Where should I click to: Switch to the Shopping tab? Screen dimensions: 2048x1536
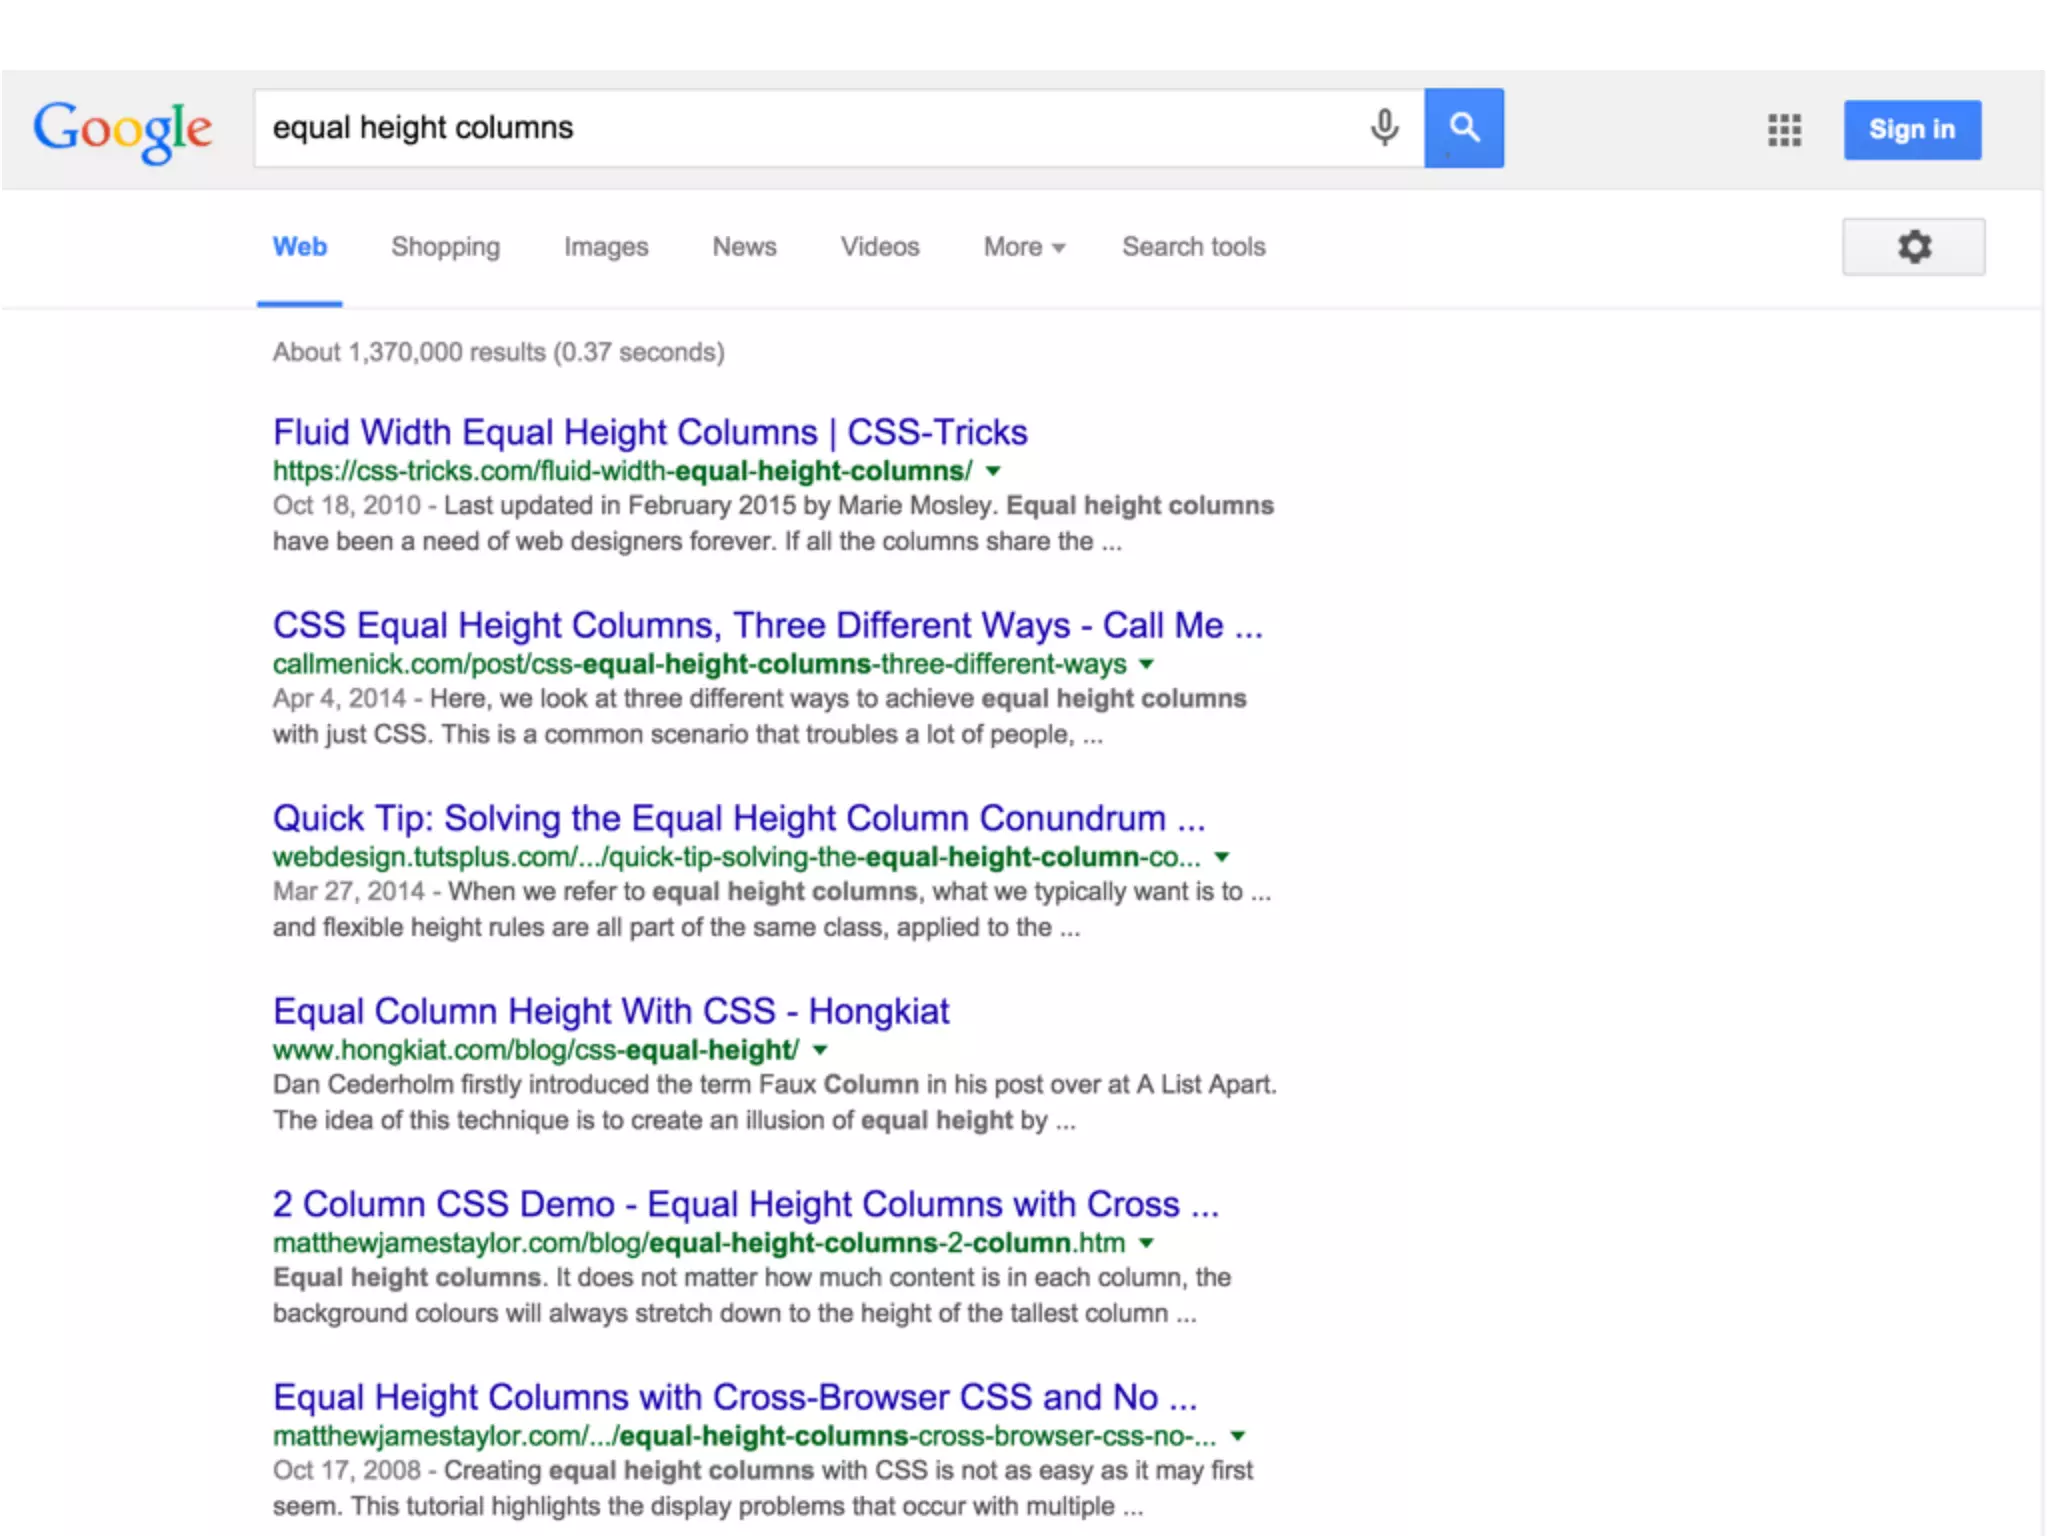445,247
